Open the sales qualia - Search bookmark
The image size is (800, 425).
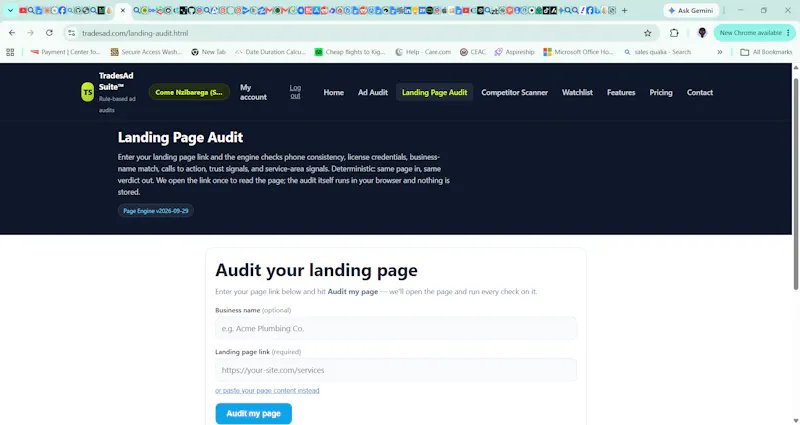[657, 52]
